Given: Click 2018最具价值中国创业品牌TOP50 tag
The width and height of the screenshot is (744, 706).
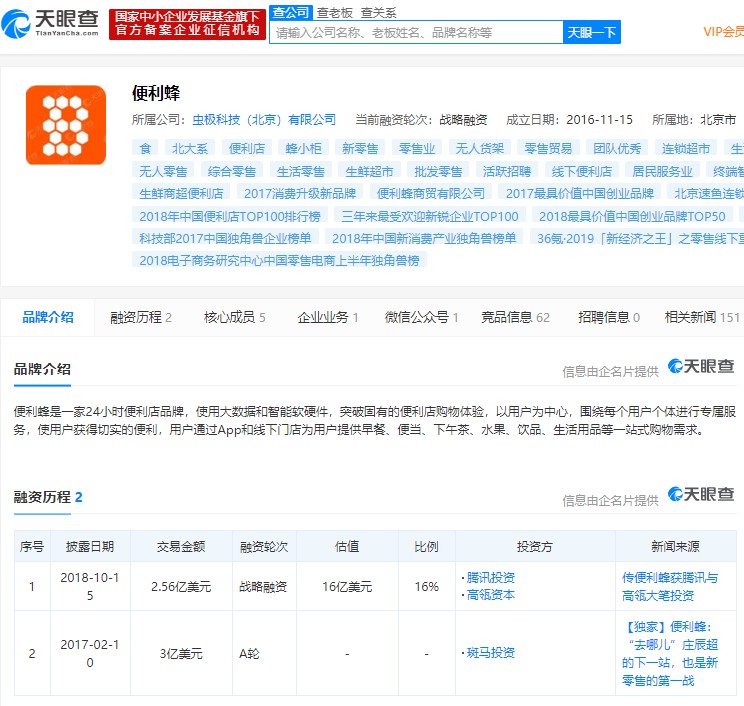Looking at the screenshot, I should (x=632, y=216).
